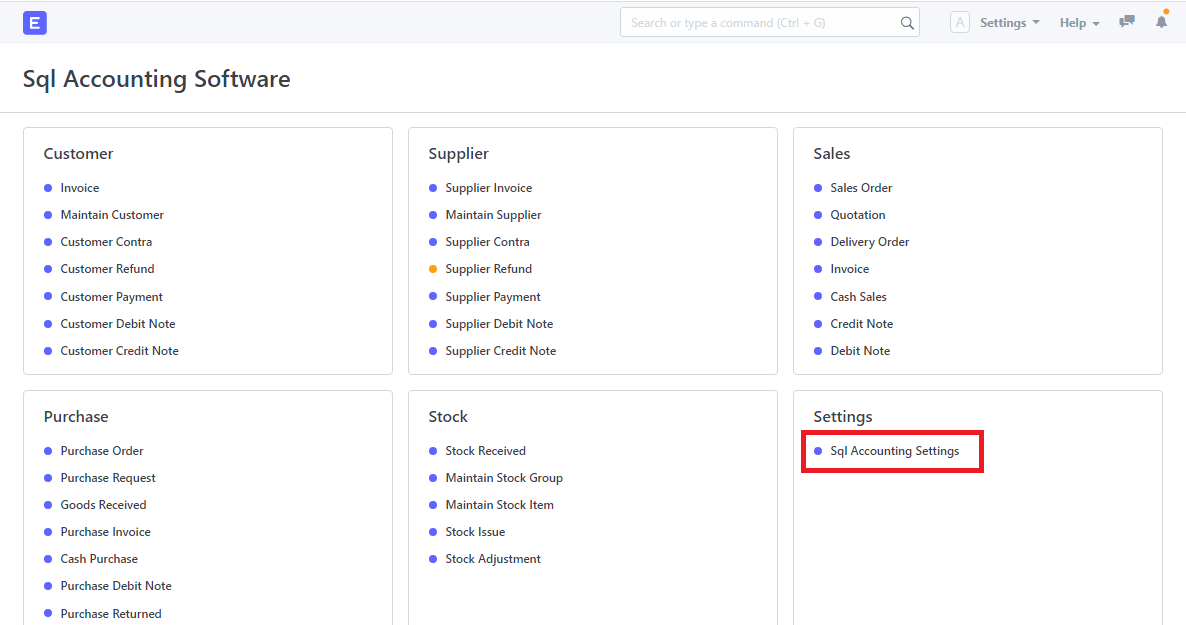Click the blue dot beside Sql Accounting Settings
The image size is (1186, 625).
818,451
